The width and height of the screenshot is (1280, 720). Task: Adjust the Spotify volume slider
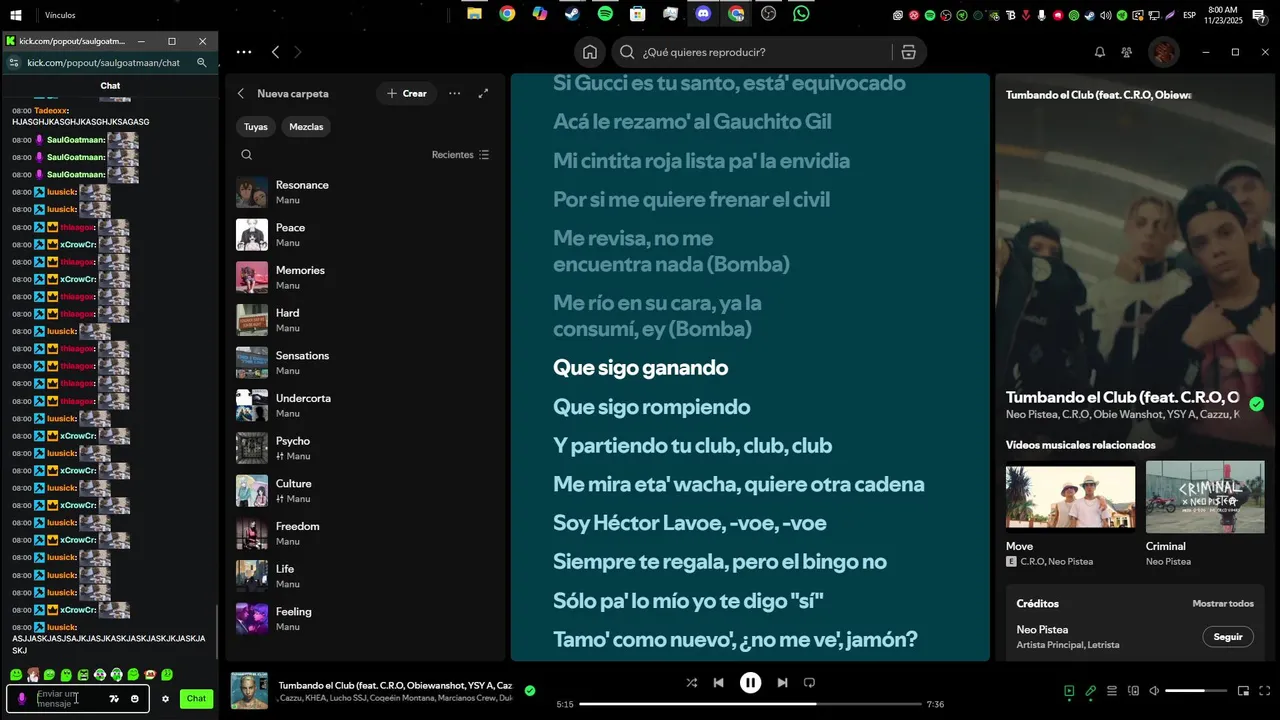pyautogui.click(x=1196, y=691)
